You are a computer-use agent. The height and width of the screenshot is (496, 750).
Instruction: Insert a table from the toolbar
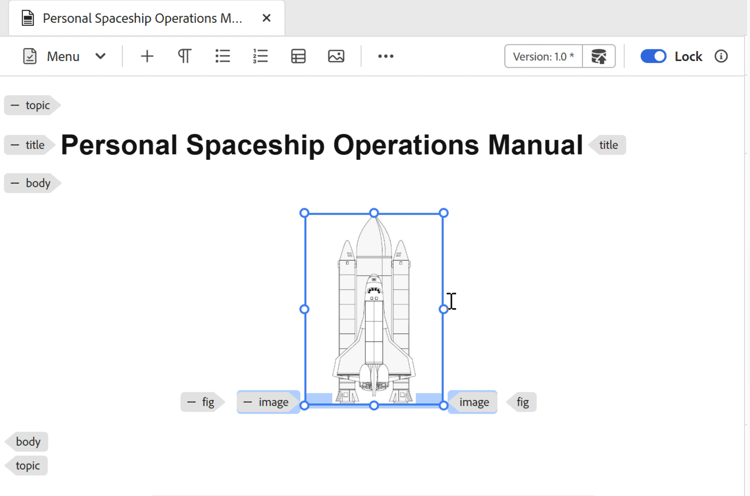(298, 56)
